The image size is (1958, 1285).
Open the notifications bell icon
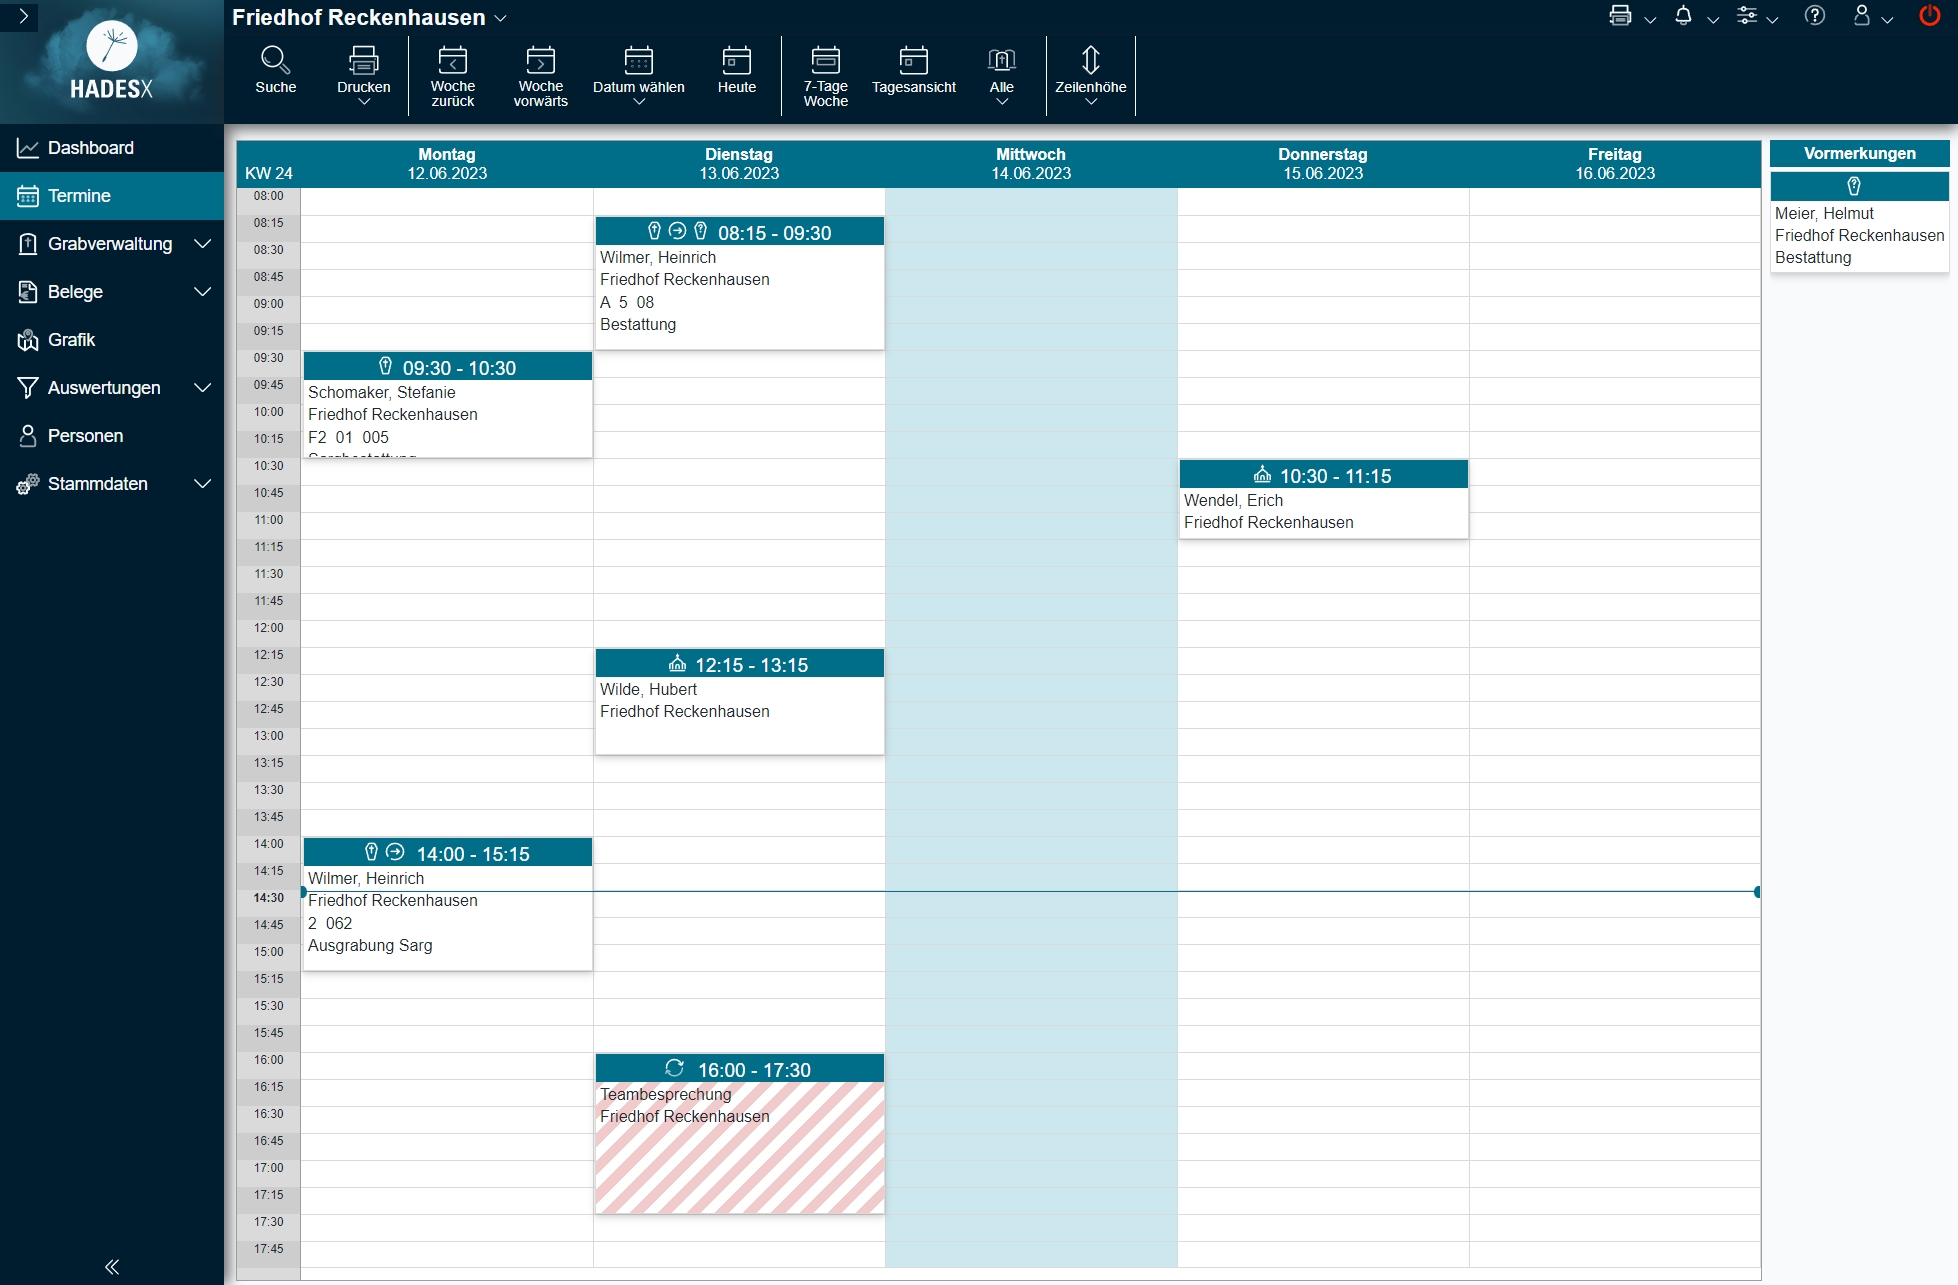[1683, 16]
